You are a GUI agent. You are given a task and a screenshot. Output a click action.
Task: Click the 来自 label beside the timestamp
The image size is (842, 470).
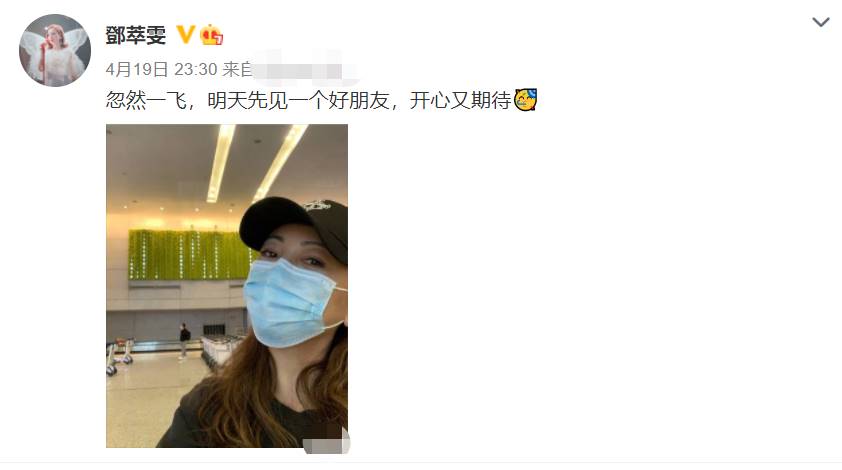237,69
